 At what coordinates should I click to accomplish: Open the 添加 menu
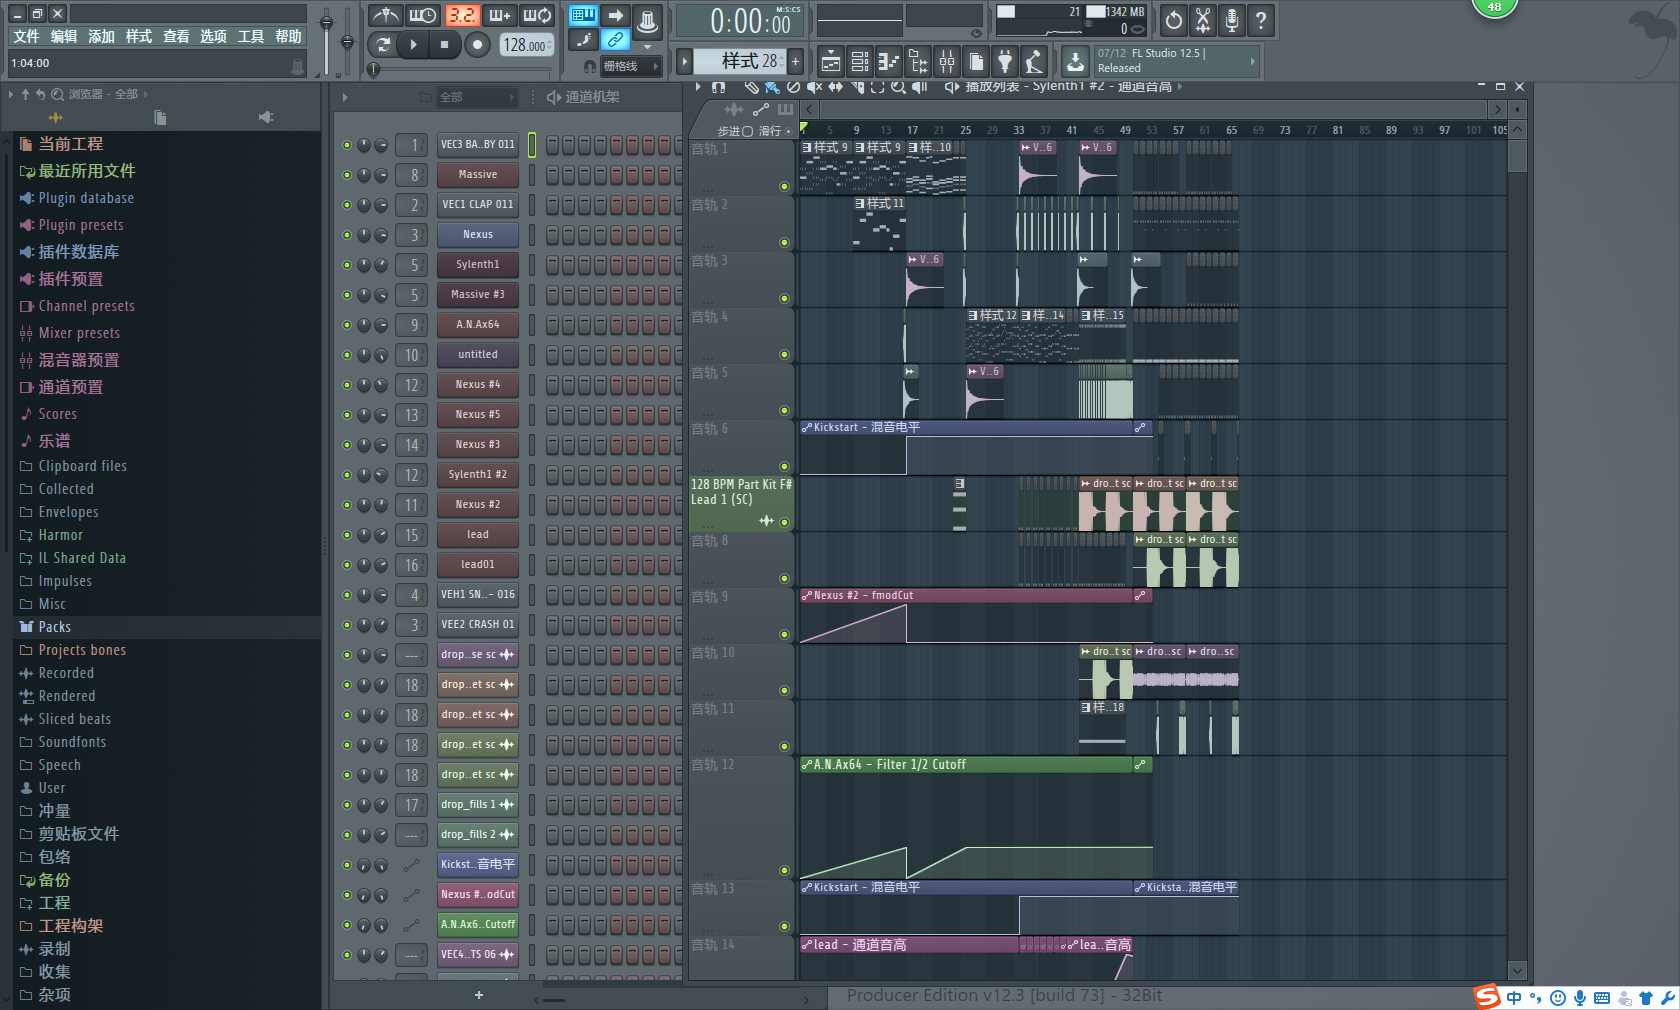pyautogui.click(x=101, y=36)
